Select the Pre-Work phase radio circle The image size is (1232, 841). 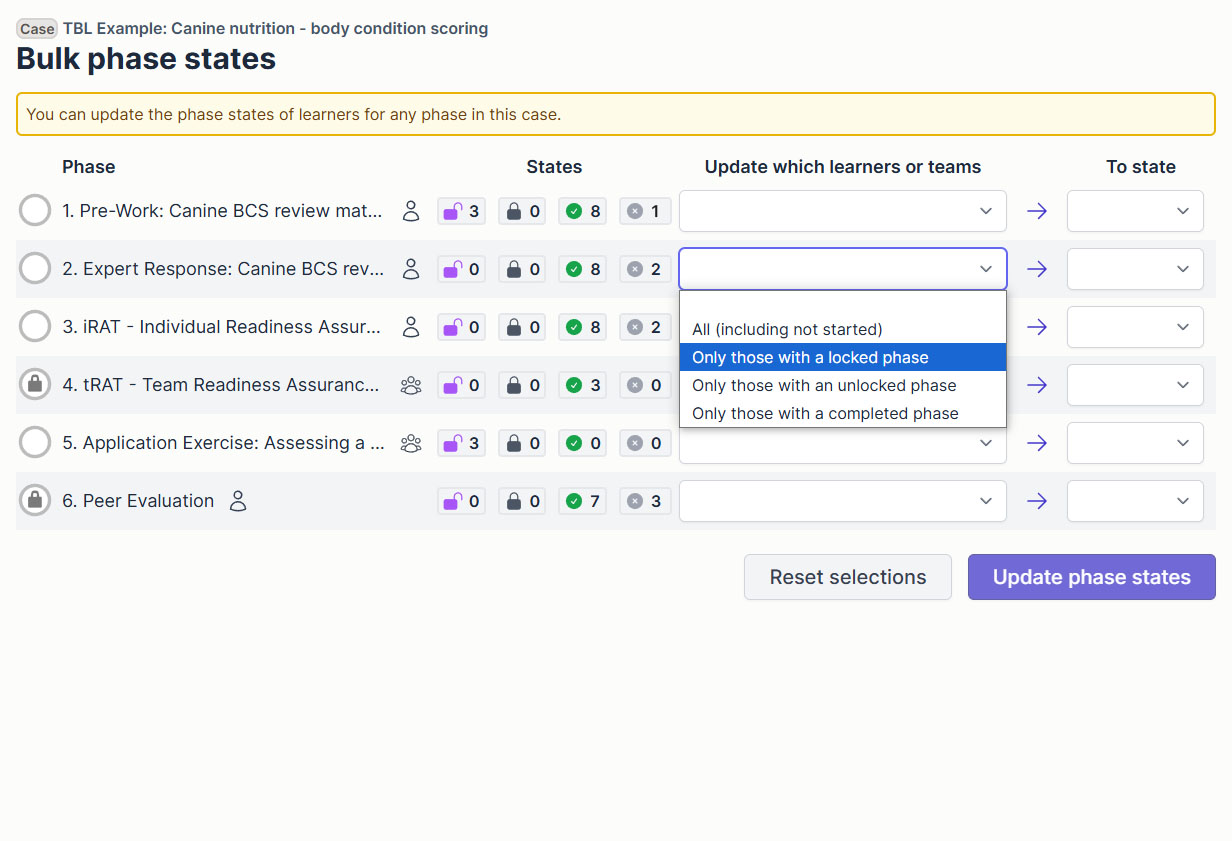pos(35,211)
